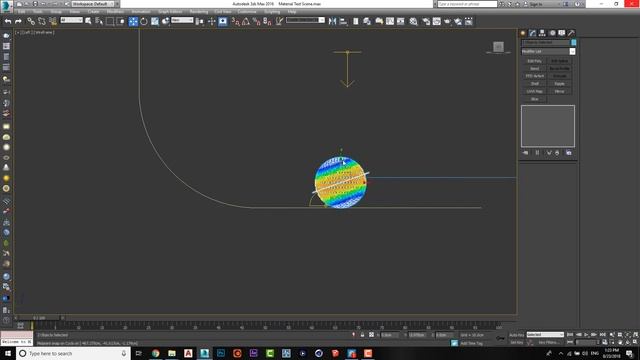640x360 pixels.
Task: Click the object name field
Action: click(546, 42)
